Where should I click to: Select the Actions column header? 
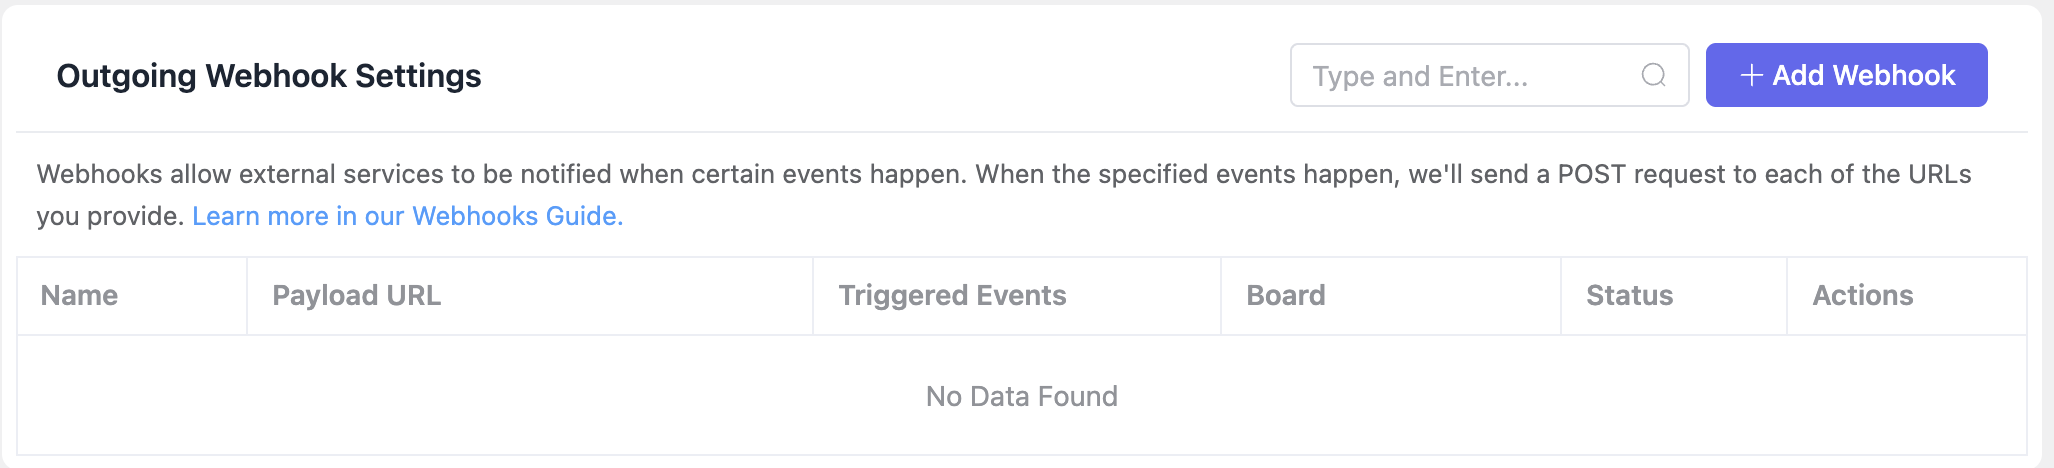1862,295
